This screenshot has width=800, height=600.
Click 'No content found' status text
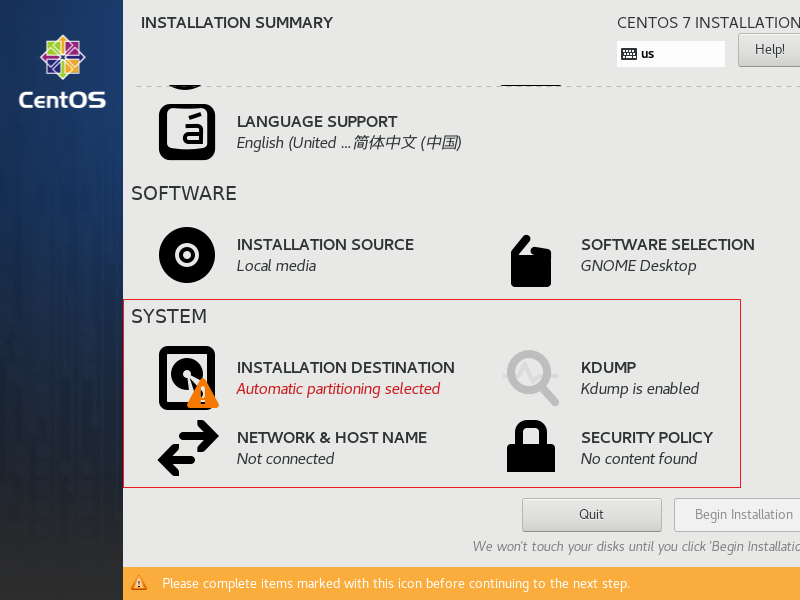pos(639,459)
